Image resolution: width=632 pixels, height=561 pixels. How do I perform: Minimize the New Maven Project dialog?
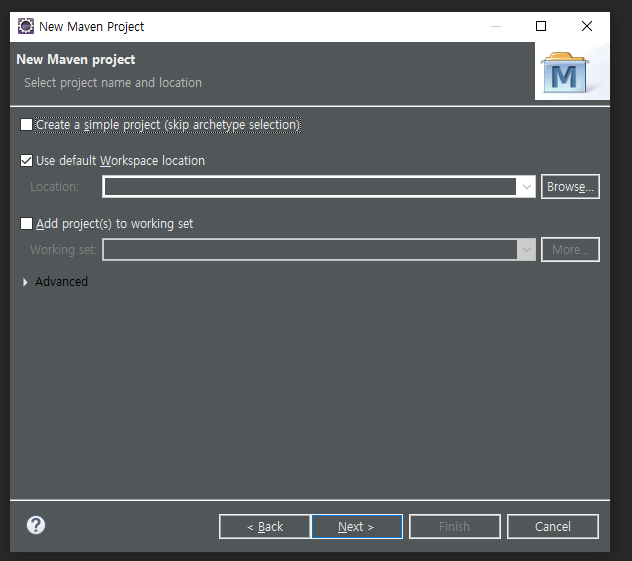(496, 26)
